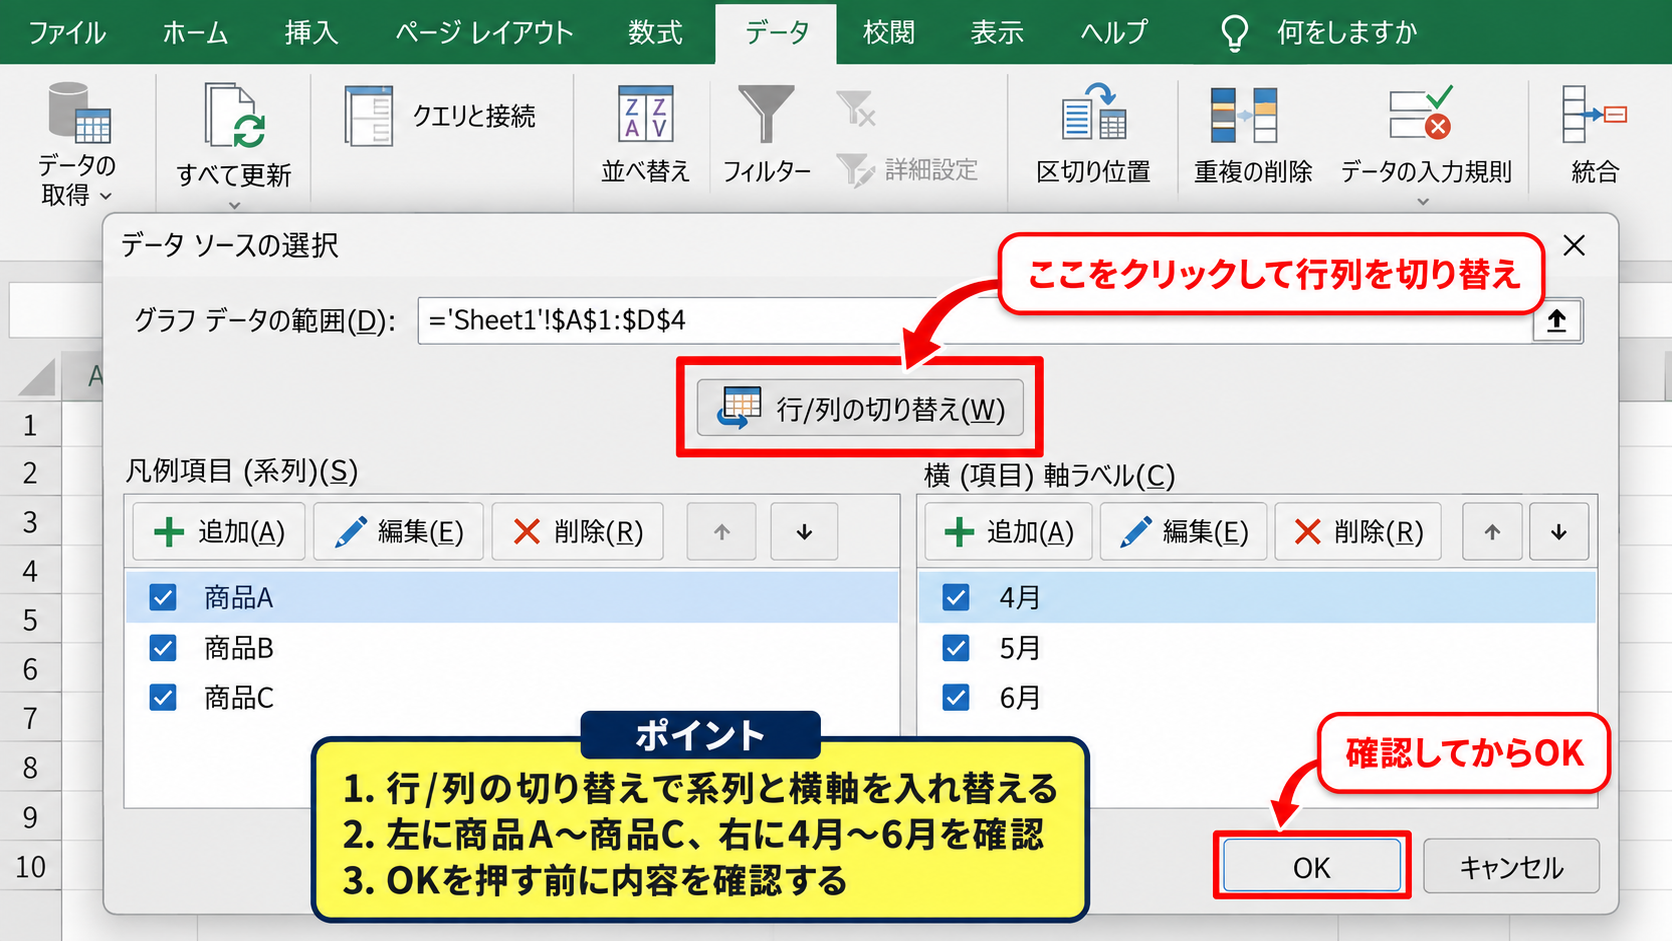This screenshot has width=1672, height=941.
Task: Move axis label down in 横軸ラベル list
Action: click(1558, 532)
